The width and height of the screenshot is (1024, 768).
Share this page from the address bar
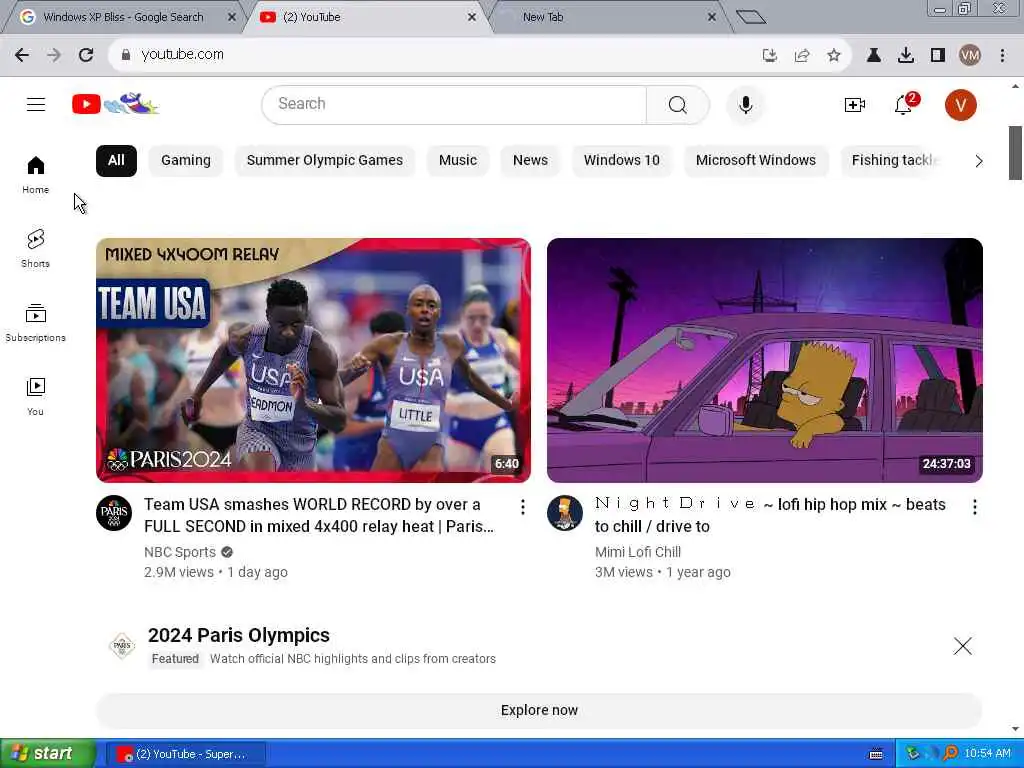point(802,56)
